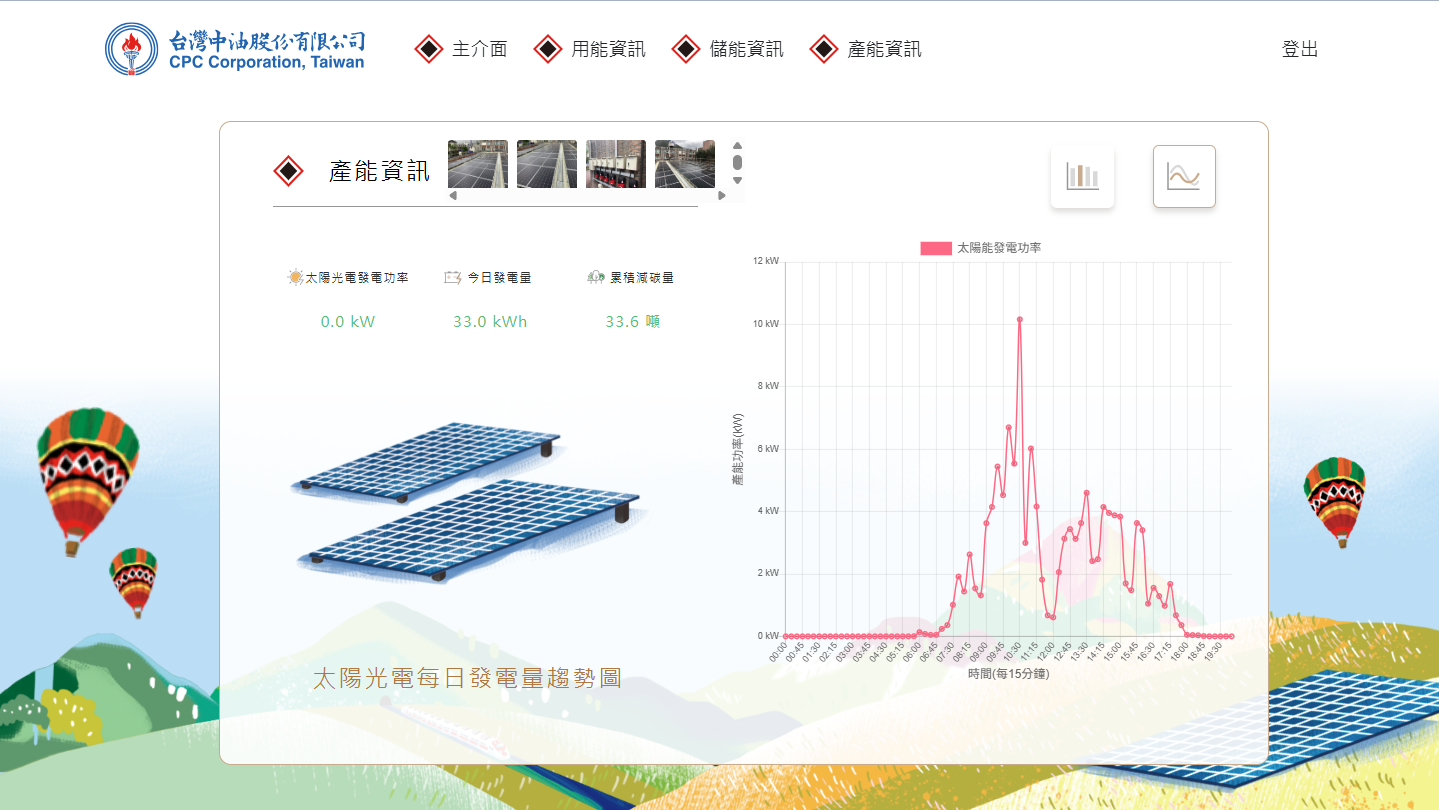
Task: Select the first solar panel thumbnail
Action: point(478,164)
